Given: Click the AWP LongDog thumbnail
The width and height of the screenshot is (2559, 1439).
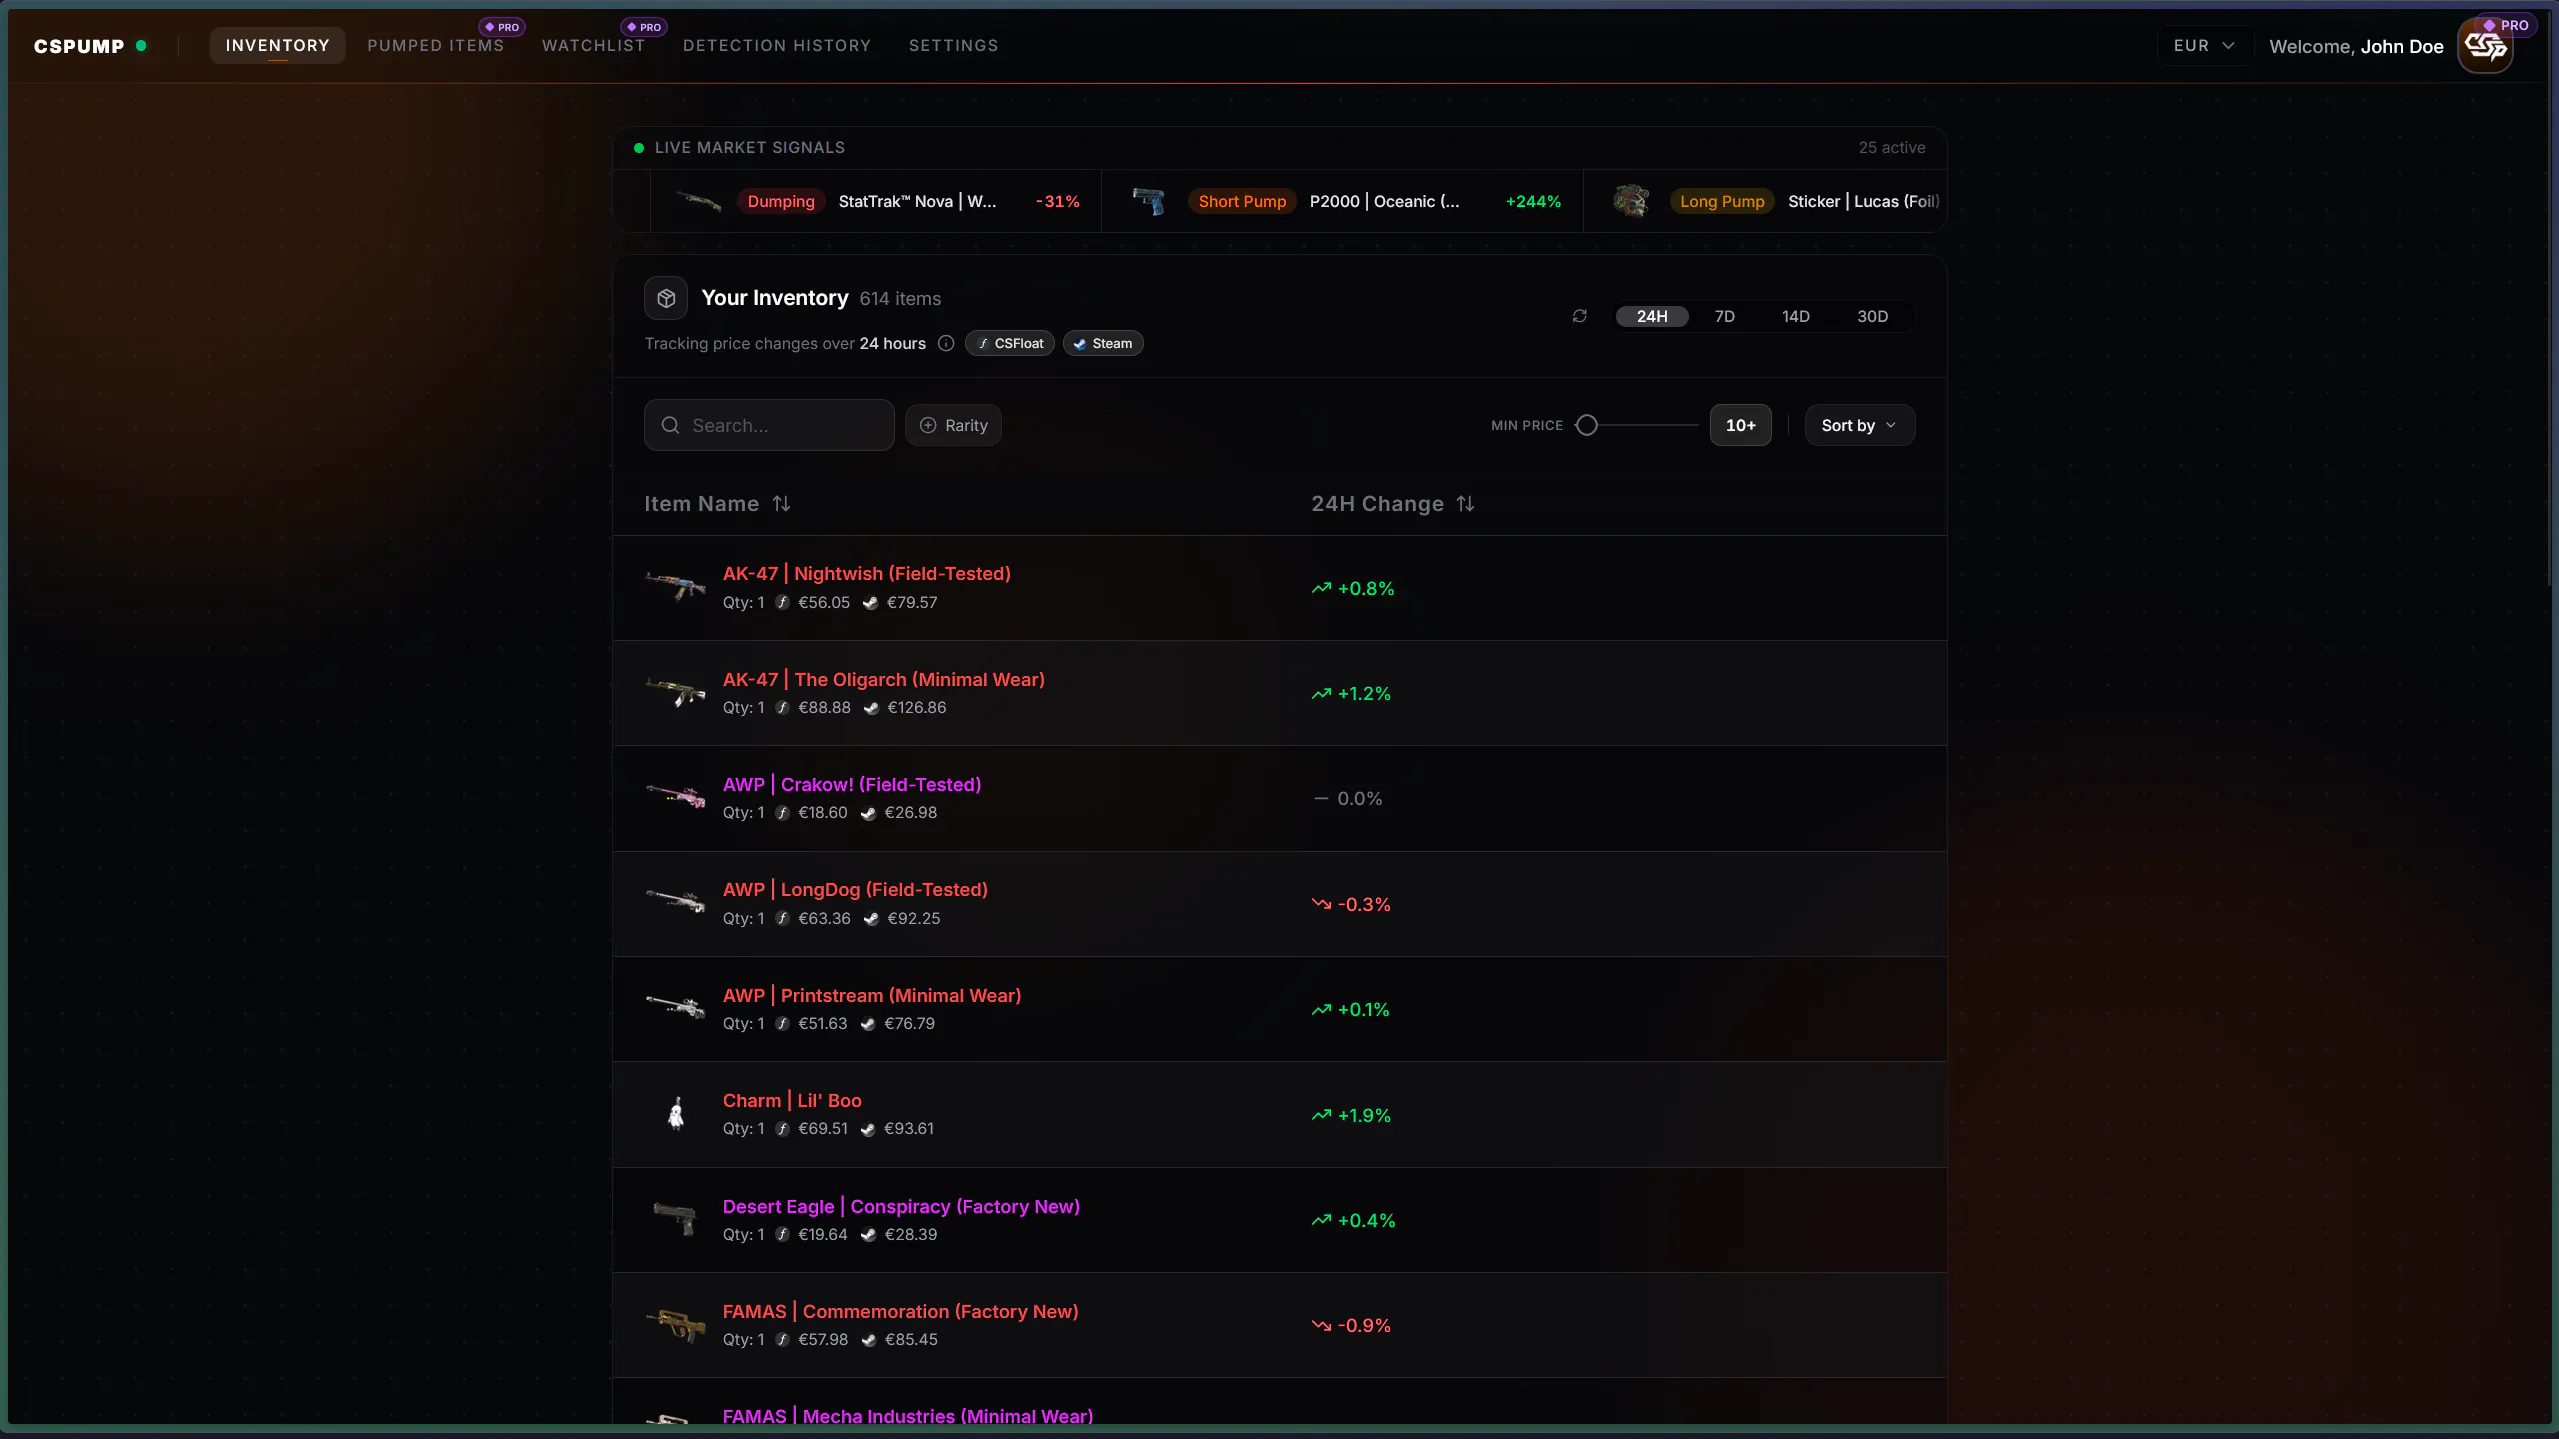Looking at the screenshot, I should 676,901.
